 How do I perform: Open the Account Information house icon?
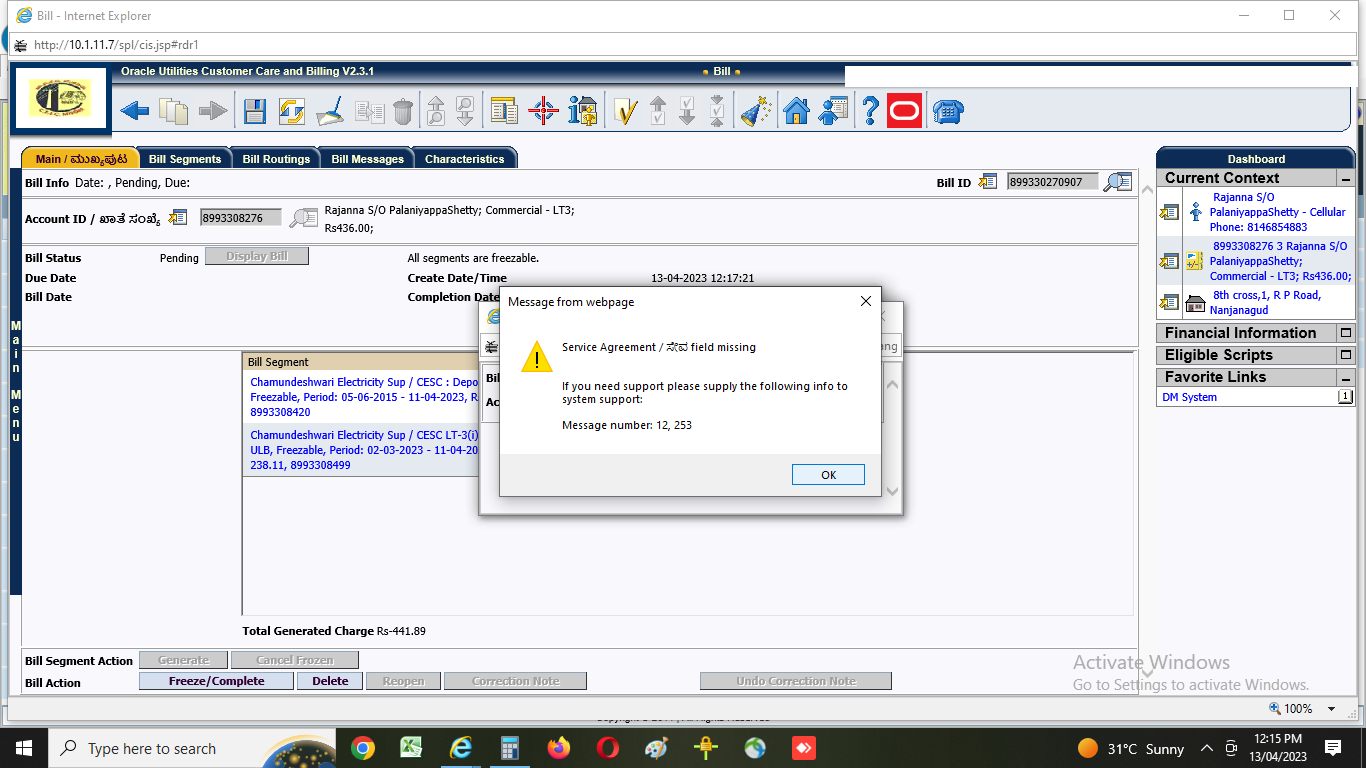[582, 110]
